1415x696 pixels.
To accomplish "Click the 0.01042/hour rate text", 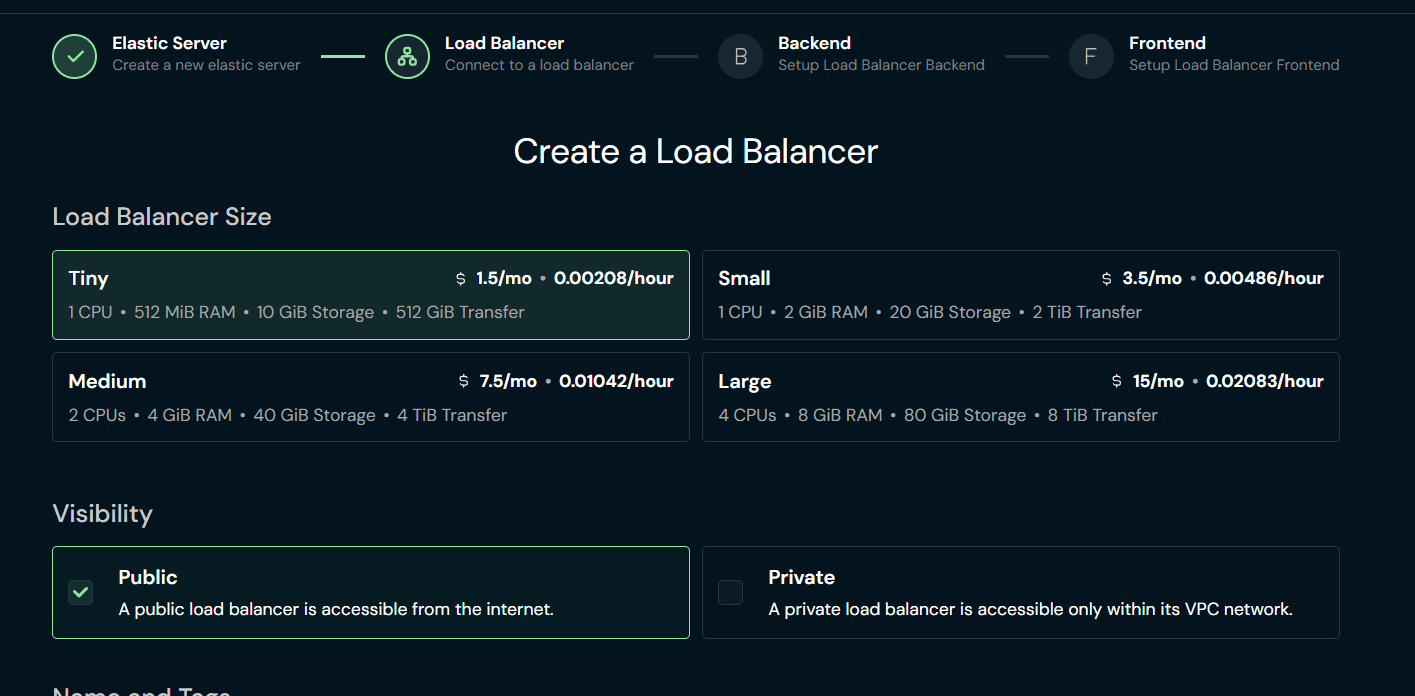I will tap(617, 381).
